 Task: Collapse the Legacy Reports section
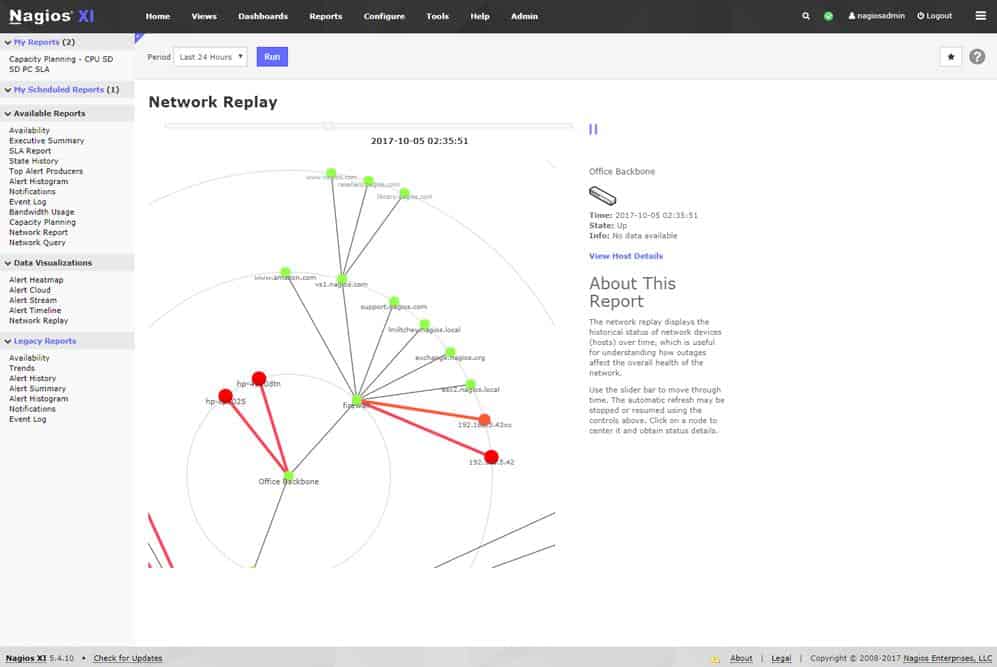(x=8, y=341)
